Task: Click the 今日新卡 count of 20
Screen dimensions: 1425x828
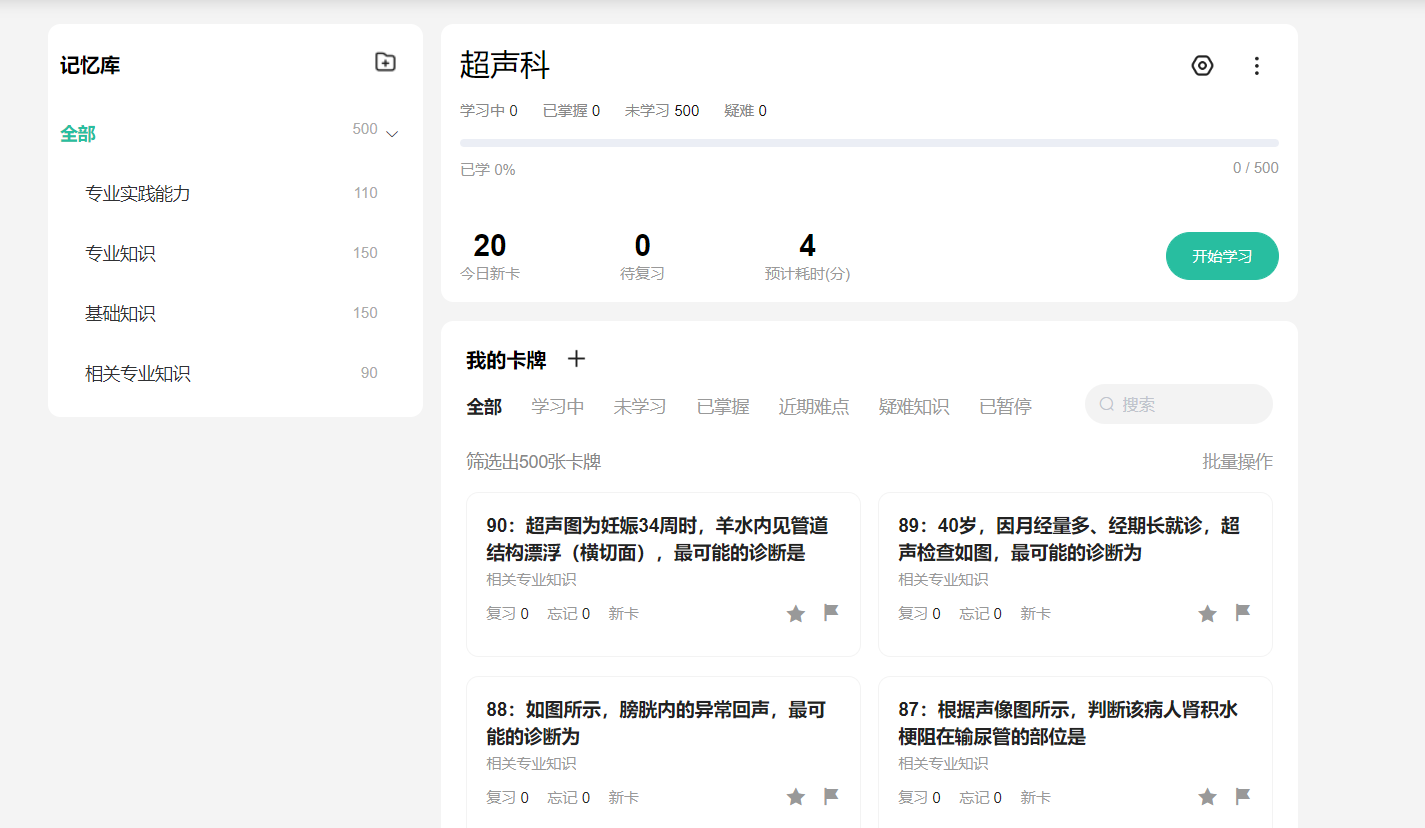Action: [490, 245]
